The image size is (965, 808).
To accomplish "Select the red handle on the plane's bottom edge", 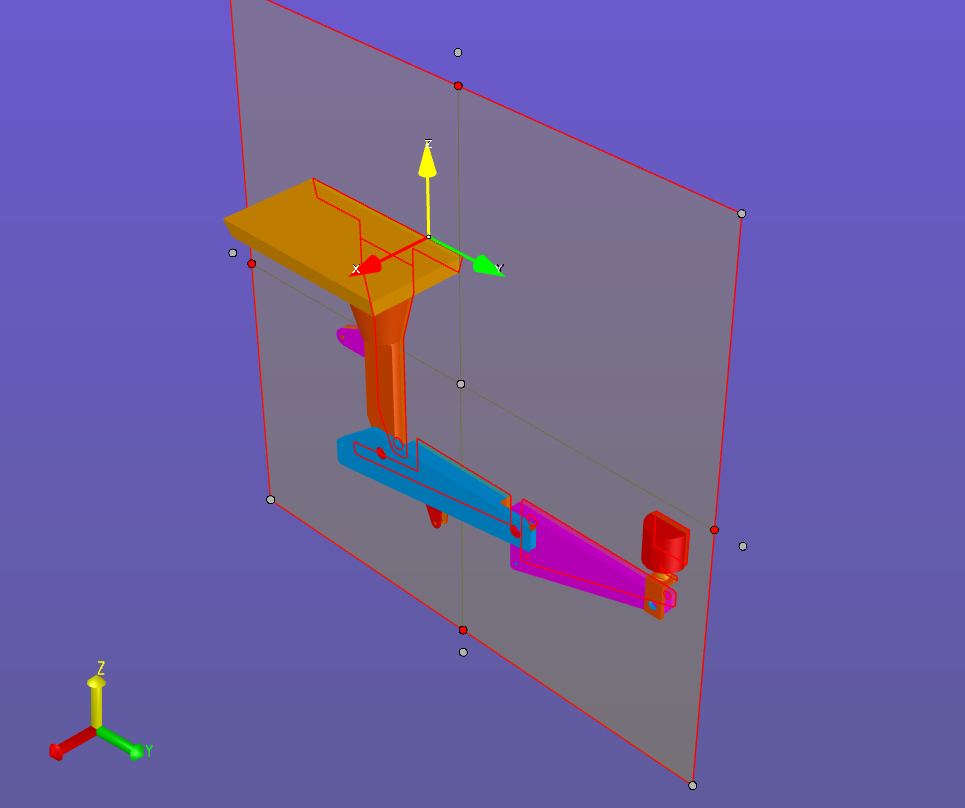I will click(463, 630).
